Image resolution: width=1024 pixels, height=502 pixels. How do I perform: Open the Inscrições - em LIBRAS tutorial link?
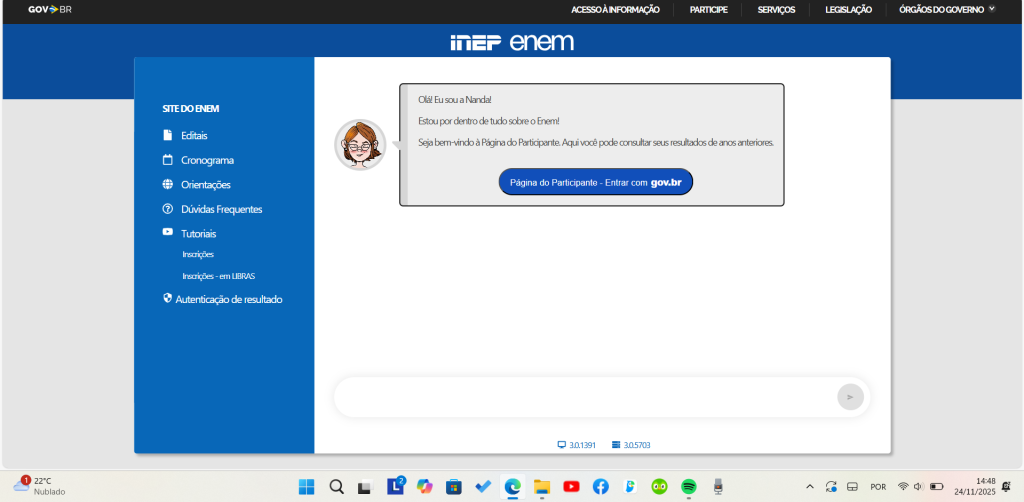[x=219, y=276]
